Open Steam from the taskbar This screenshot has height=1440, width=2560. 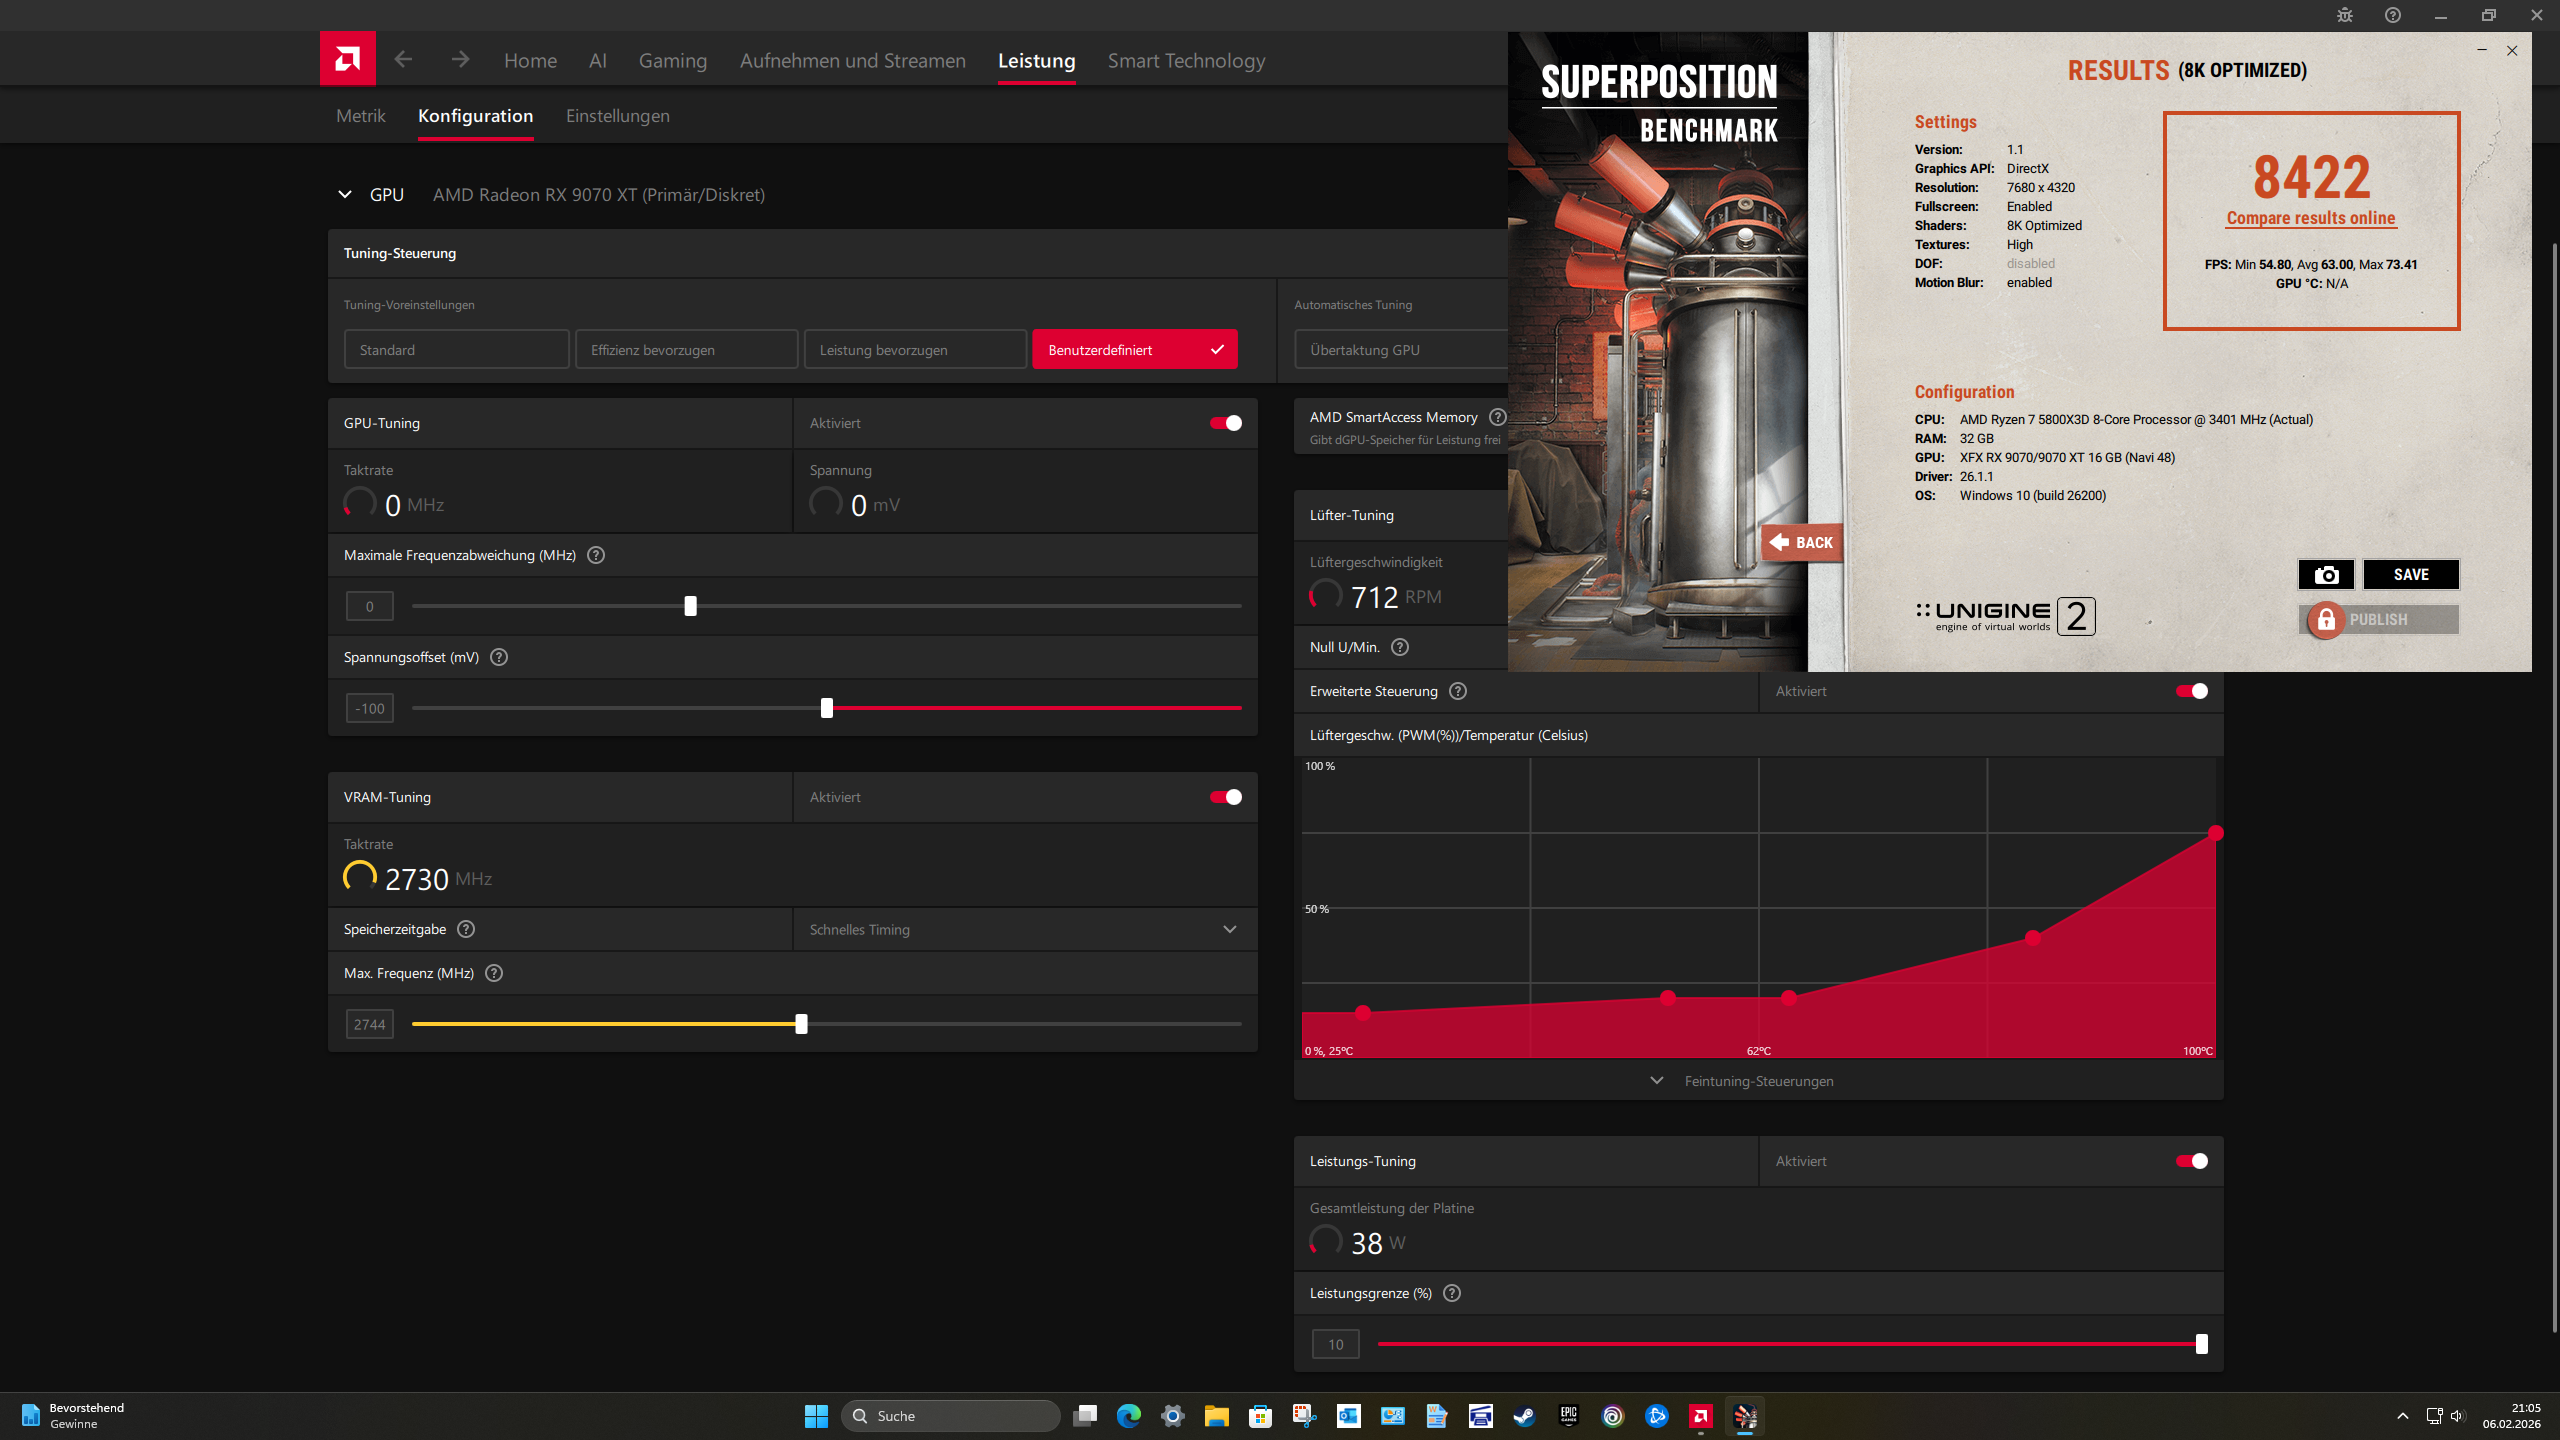pos(1524,1416)
